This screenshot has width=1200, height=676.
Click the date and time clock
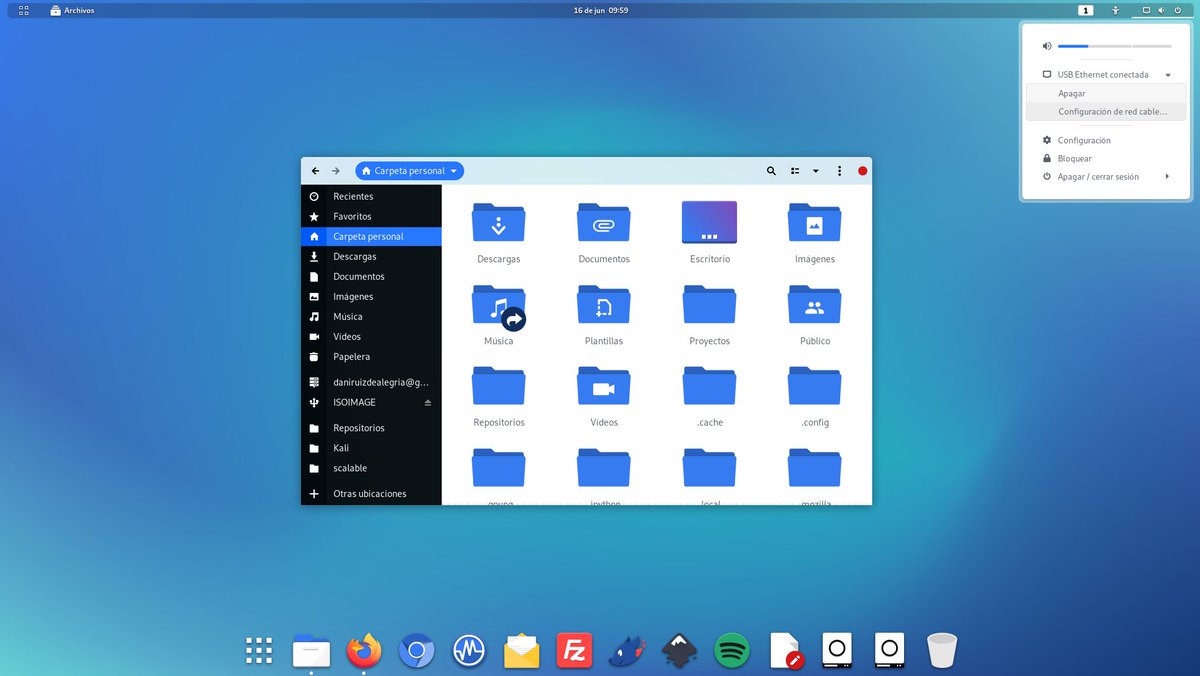coord(600,10)
